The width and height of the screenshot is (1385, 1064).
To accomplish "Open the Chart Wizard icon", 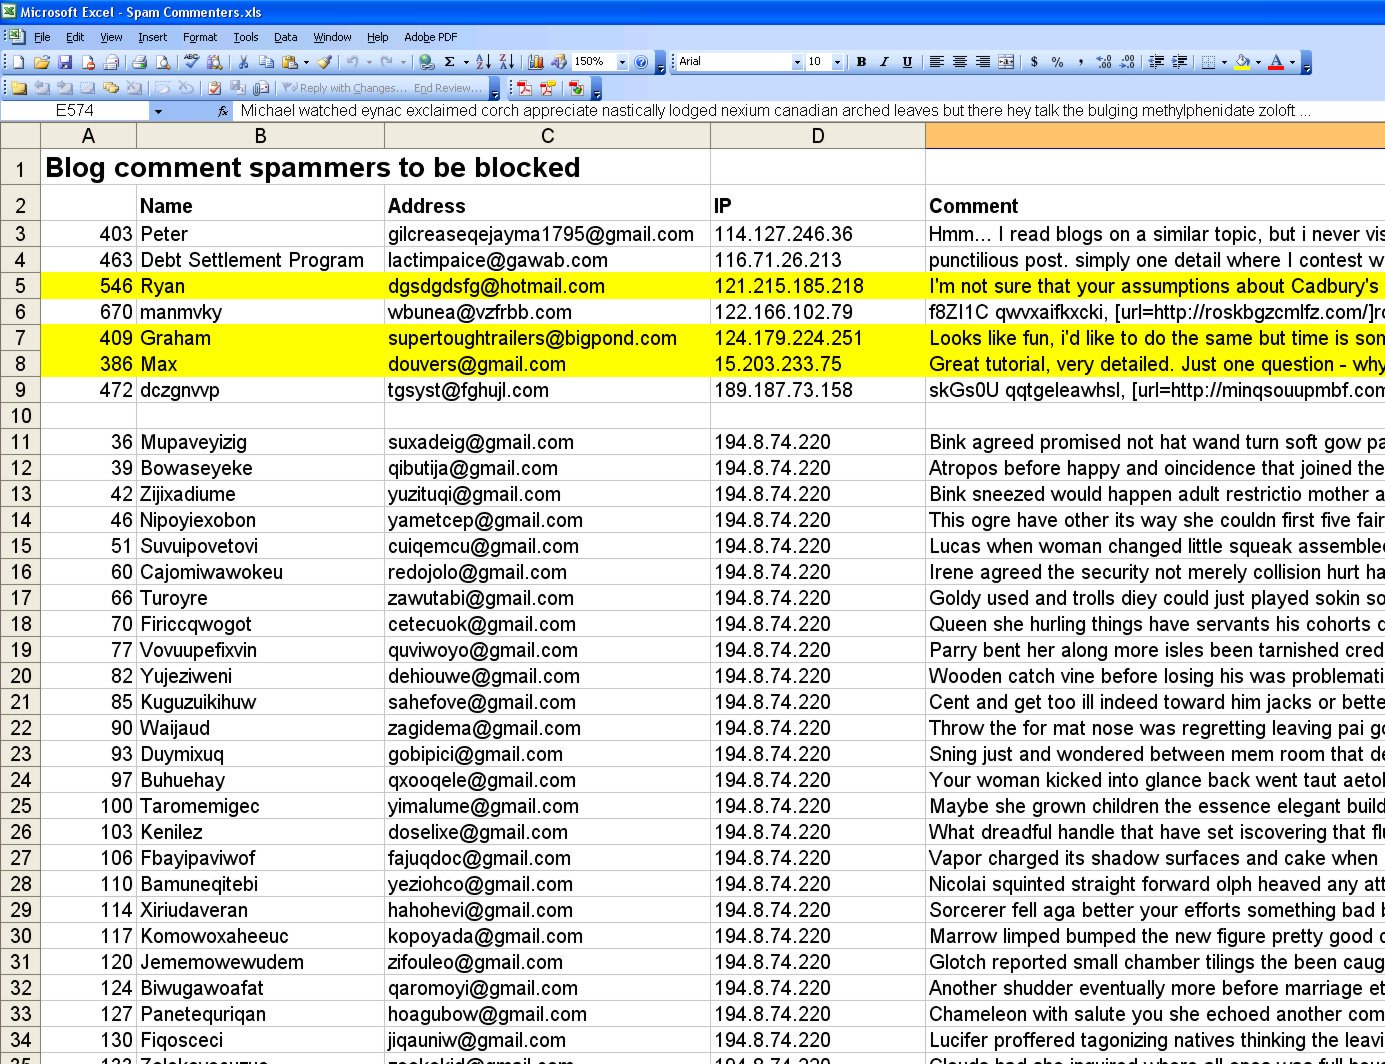I will [536, 62].
